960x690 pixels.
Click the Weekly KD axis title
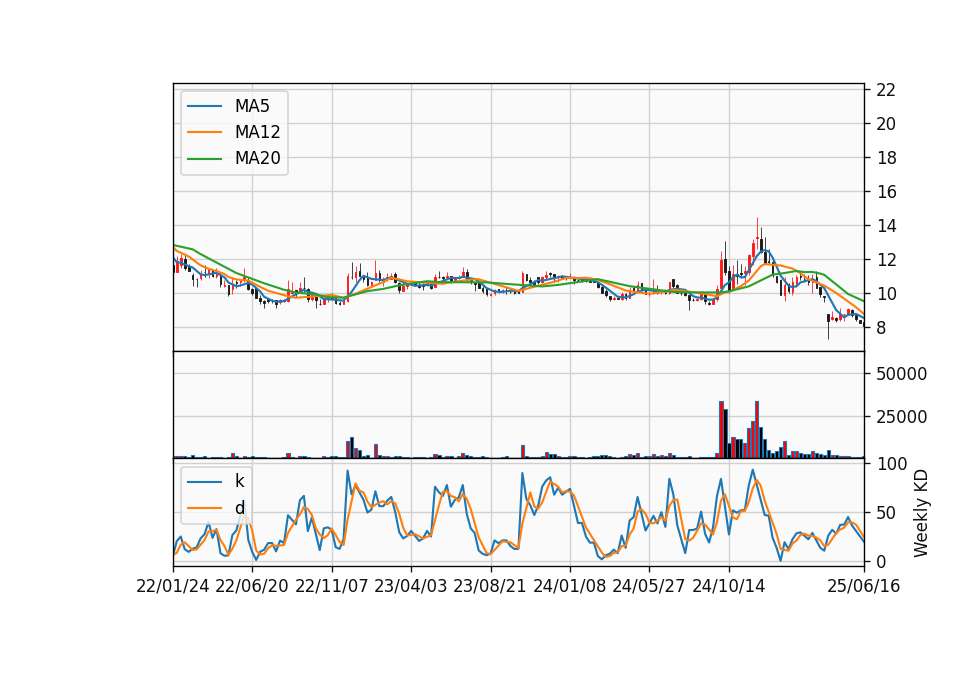[921, 514]
